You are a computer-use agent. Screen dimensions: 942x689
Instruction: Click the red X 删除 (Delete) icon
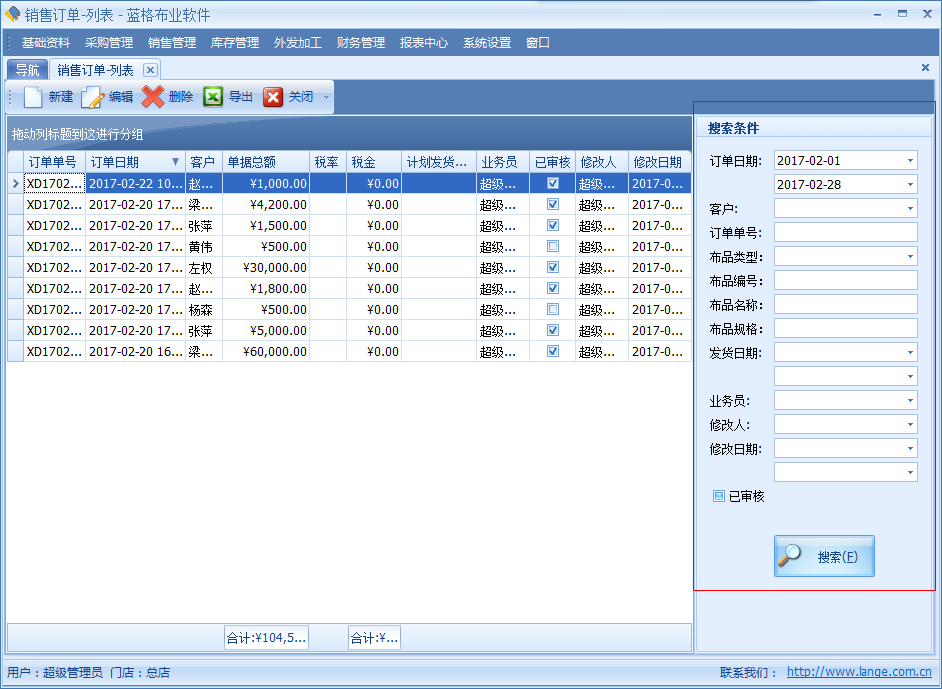[x=153, y=97]
